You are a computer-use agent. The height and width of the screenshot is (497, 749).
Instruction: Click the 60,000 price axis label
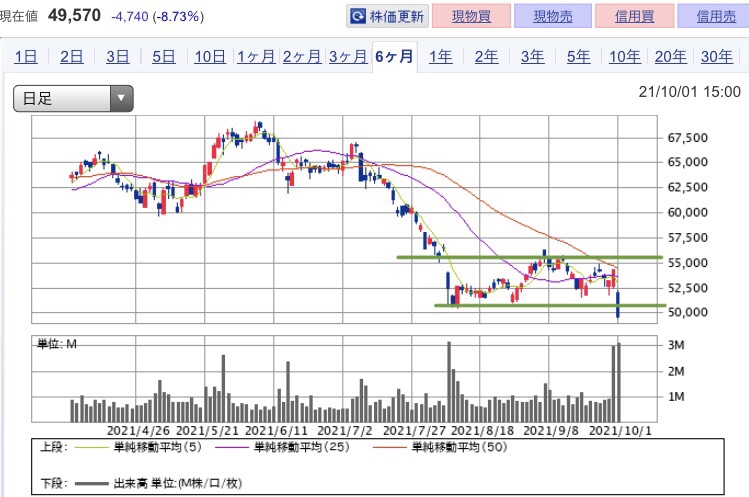(x=687, y=212)
